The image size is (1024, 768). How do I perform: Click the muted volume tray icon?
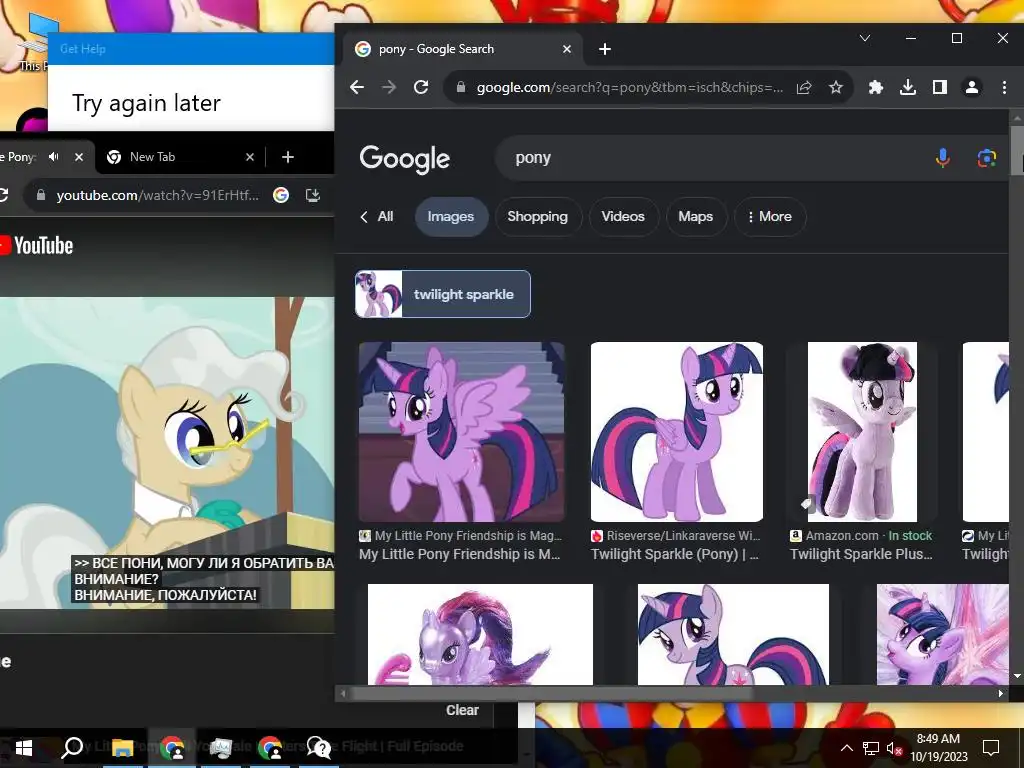(x=894, y=748)
